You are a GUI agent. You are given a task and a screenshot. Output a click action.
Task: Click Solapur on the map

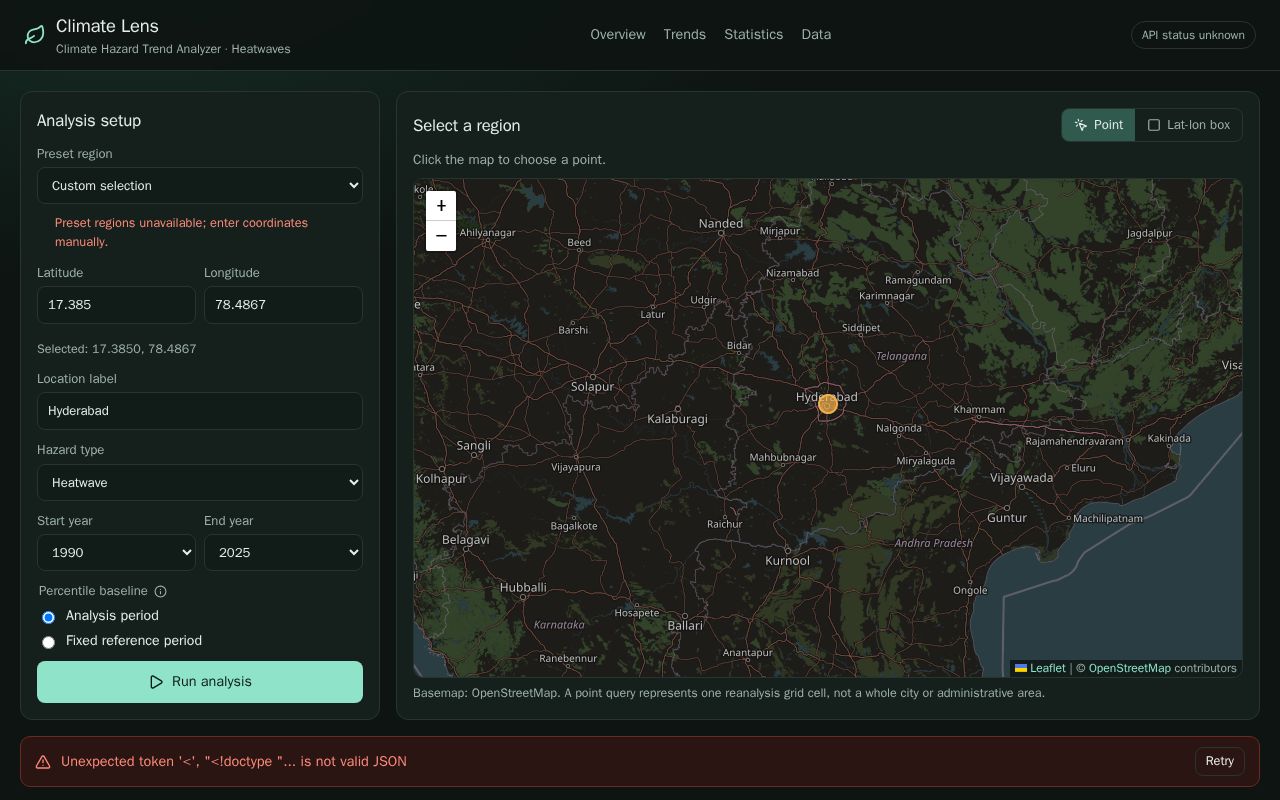592,387
